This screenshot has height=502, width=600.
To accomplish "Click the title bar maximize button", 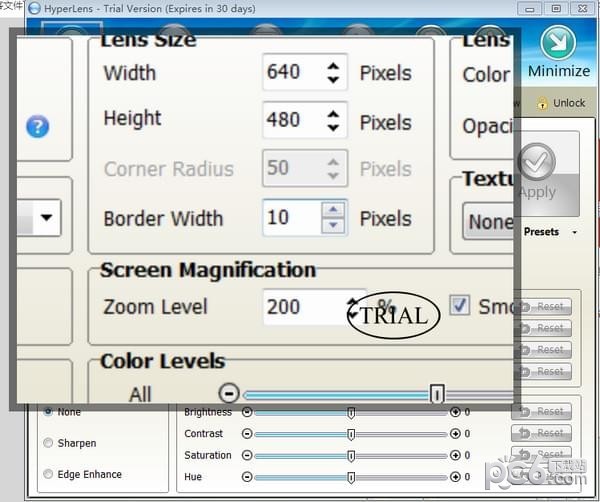I will coord(556,8).
